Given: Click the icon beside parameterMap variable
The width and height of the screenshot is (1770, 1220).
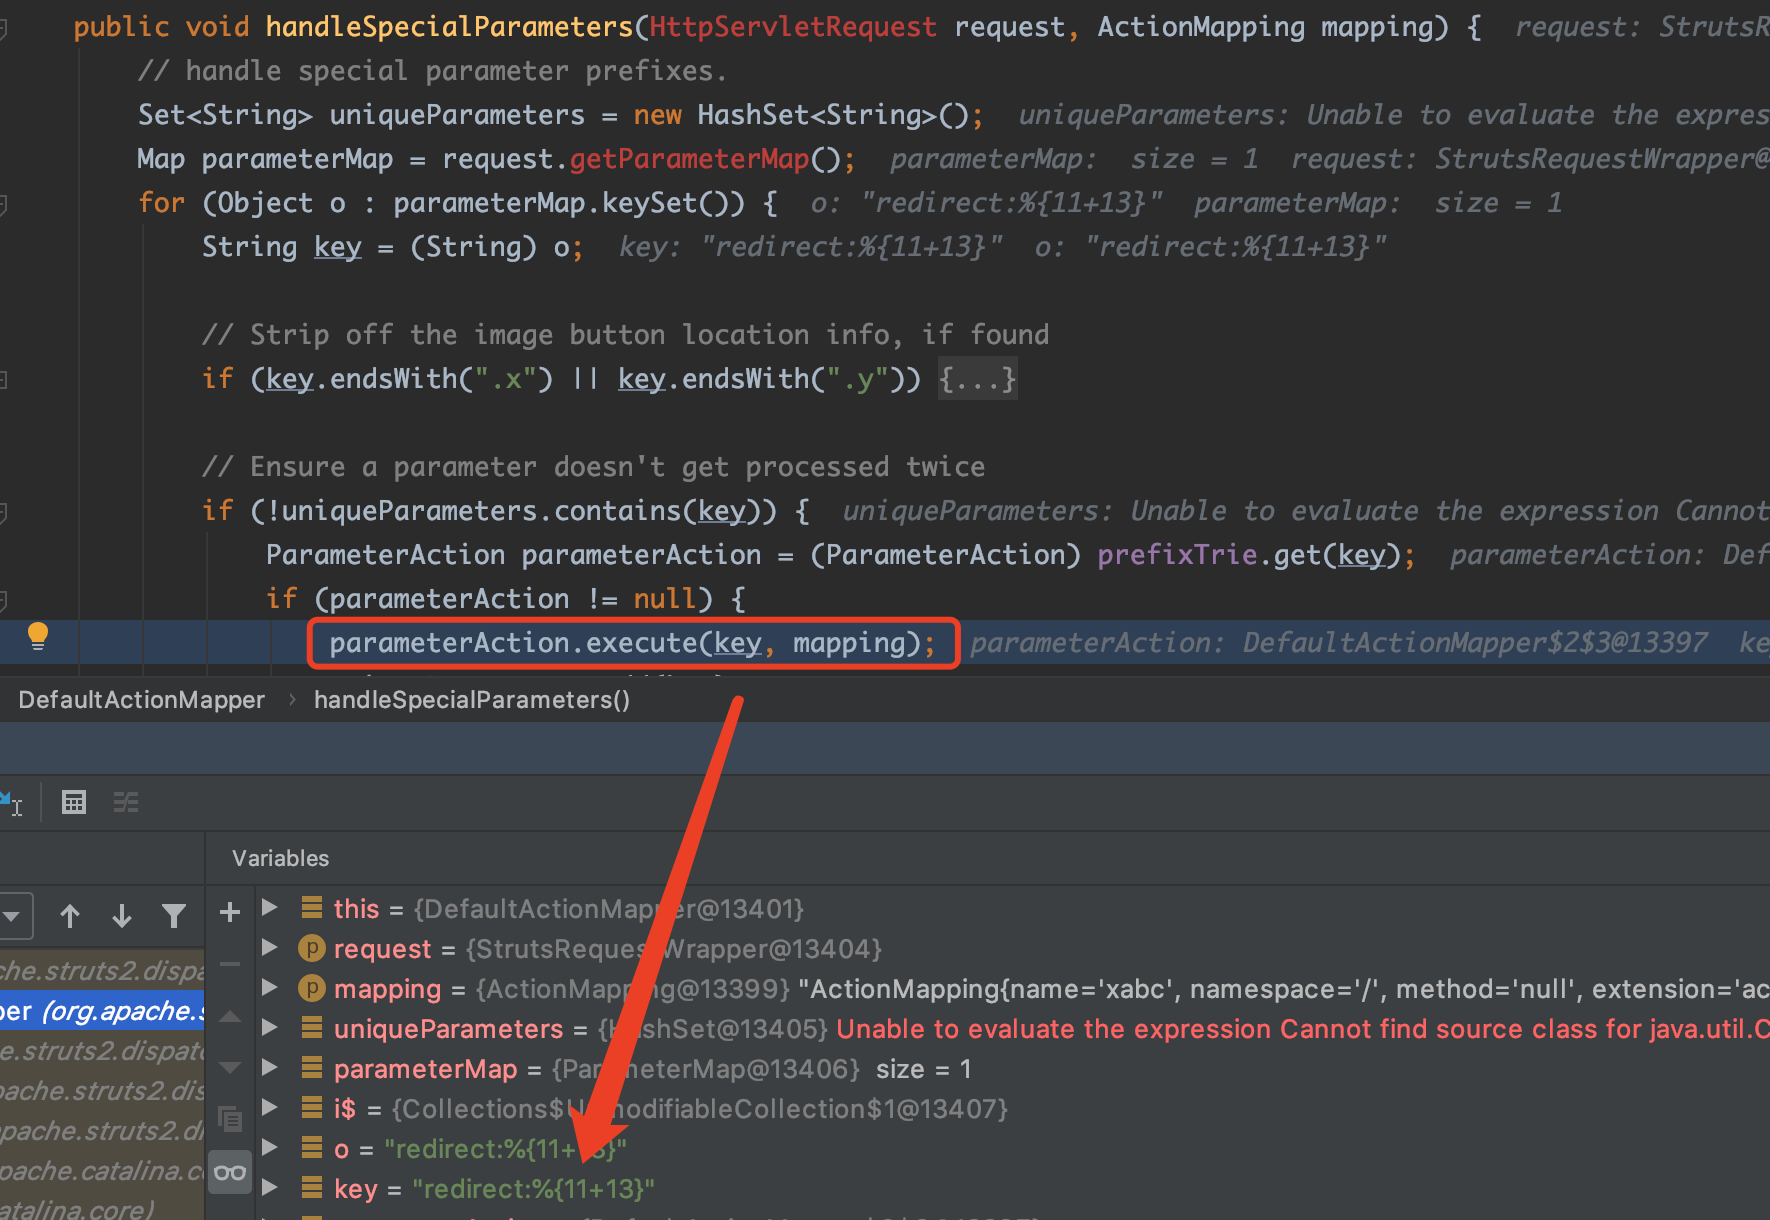Looking at the screenshot, I should (x=312, y=1068).
